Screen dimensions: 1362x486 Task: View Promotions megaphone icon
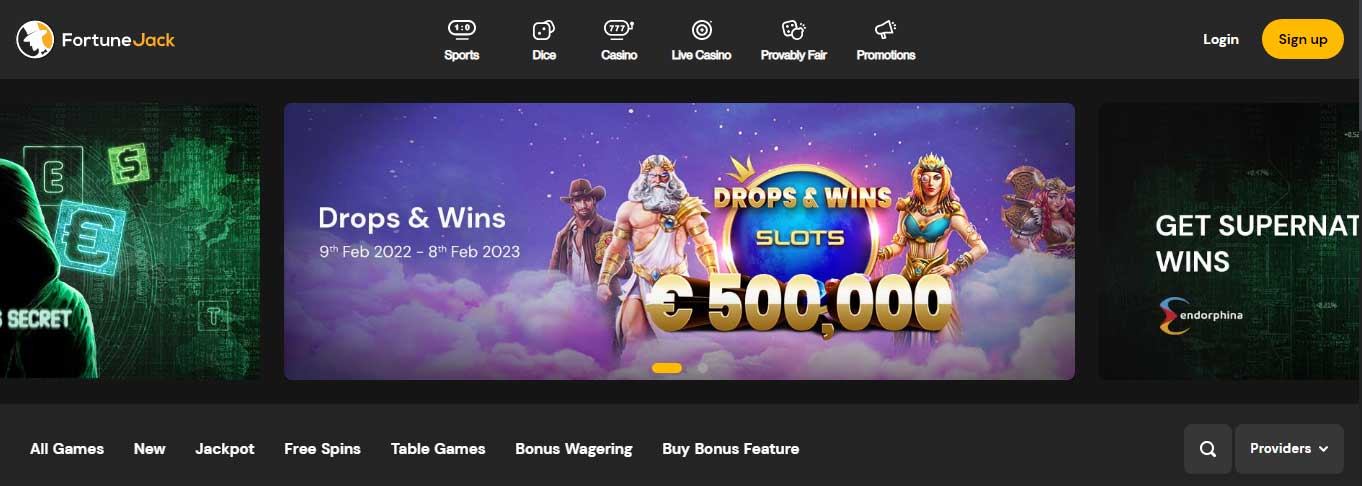pyautogui.click(x=885, y=29)
